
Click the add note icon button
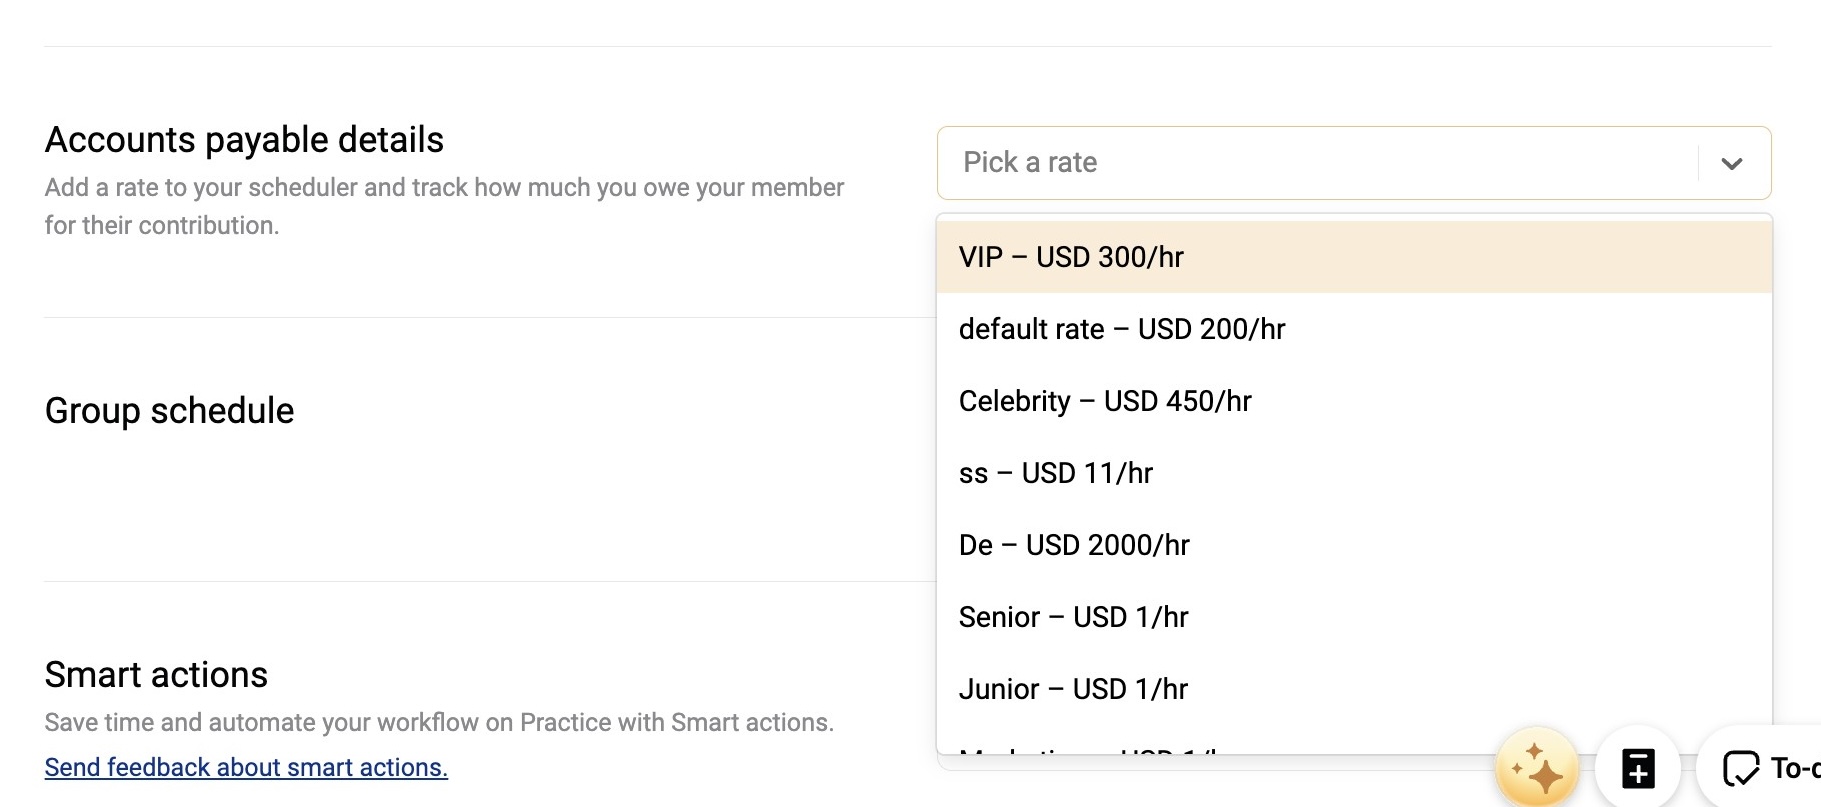[x=1637, y=768]
